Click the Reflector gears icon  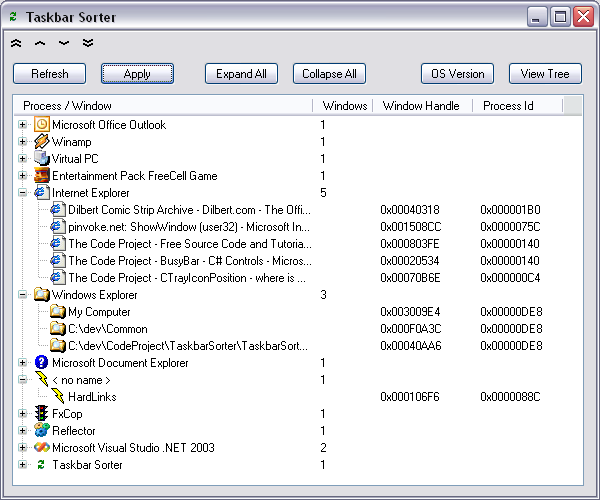coord(42,430)
